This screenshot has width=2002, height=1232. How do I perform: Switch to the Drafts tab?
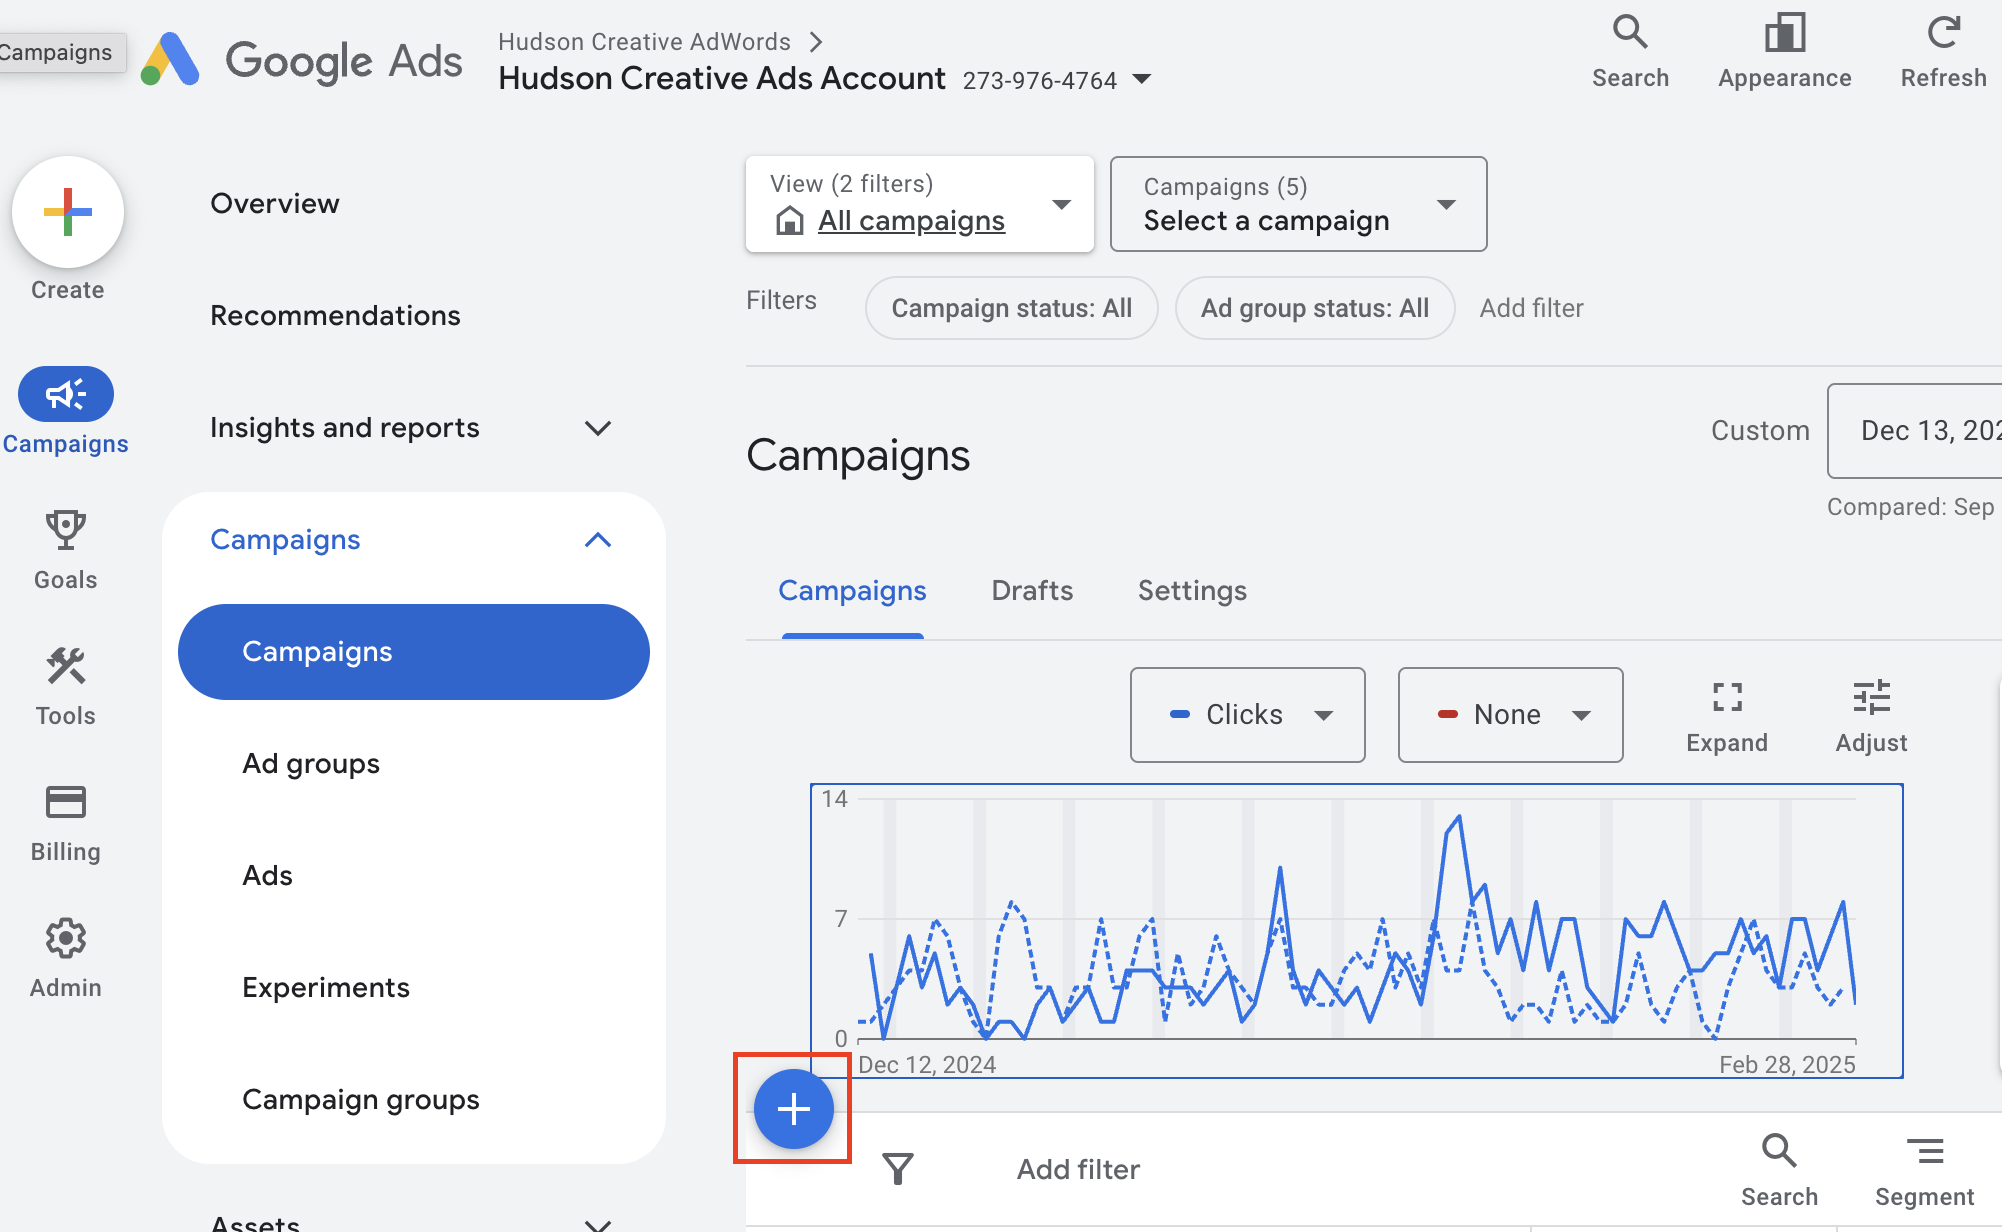pos(1032,591)
